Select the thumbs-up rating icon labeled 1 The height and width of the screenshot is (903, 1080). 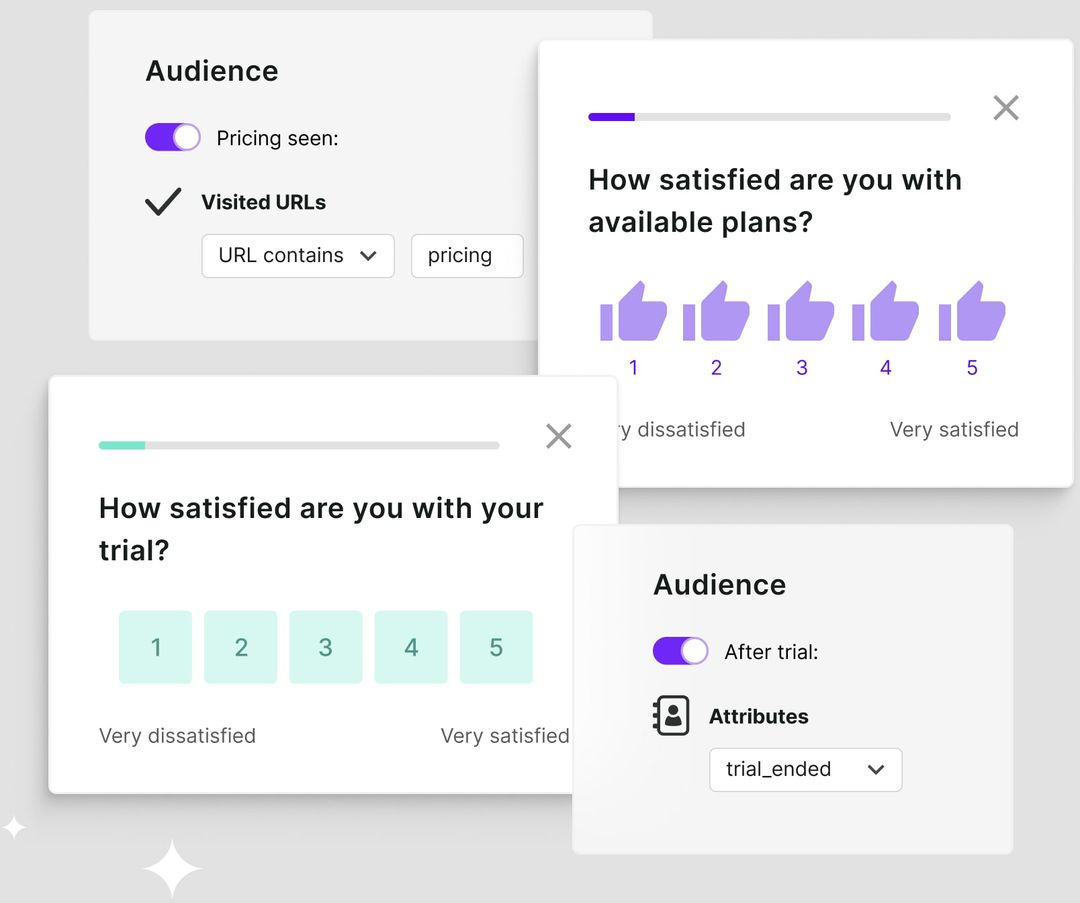point(633,312)
